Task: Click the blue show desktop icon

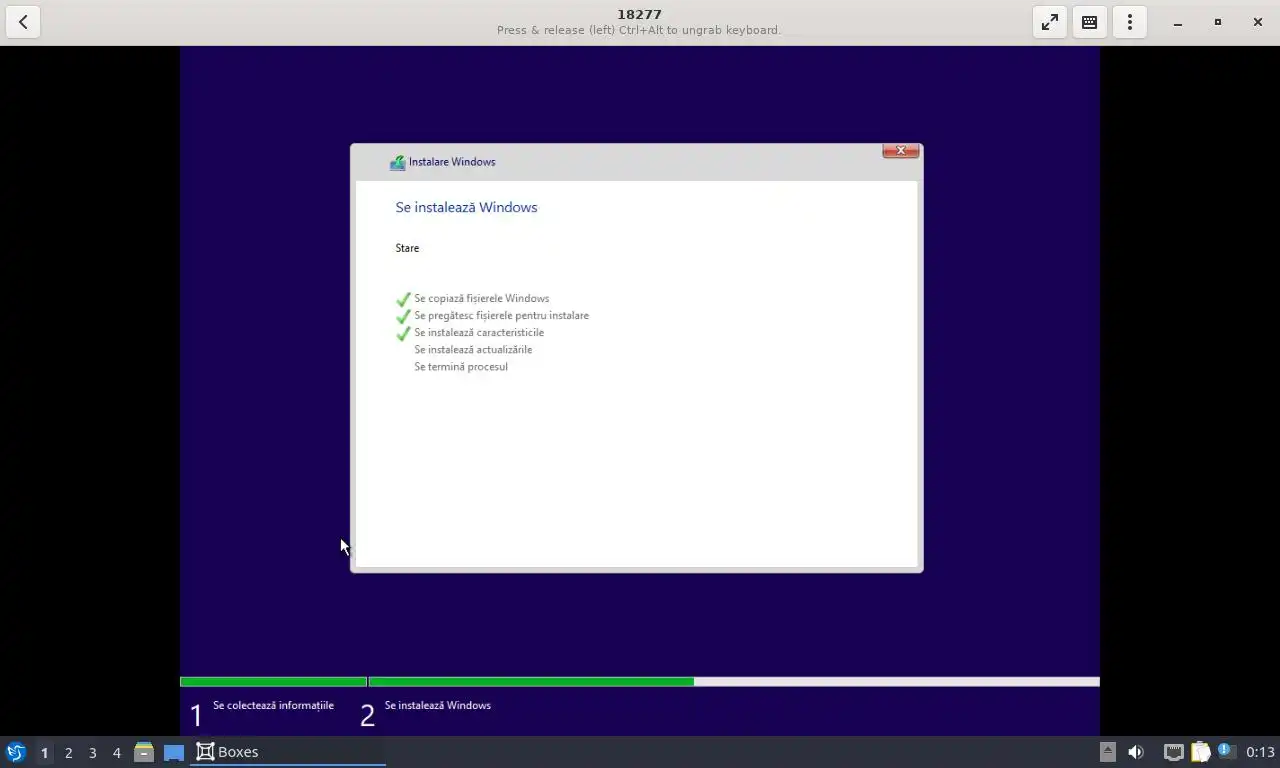Action: (x=173, y=752)
